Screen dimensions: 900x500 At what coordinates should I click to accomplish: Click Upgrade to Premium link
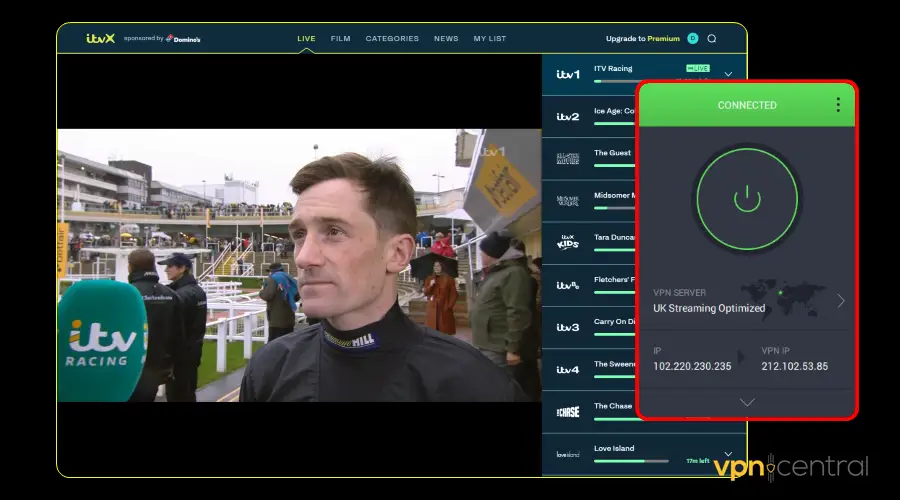coord(642,39)
